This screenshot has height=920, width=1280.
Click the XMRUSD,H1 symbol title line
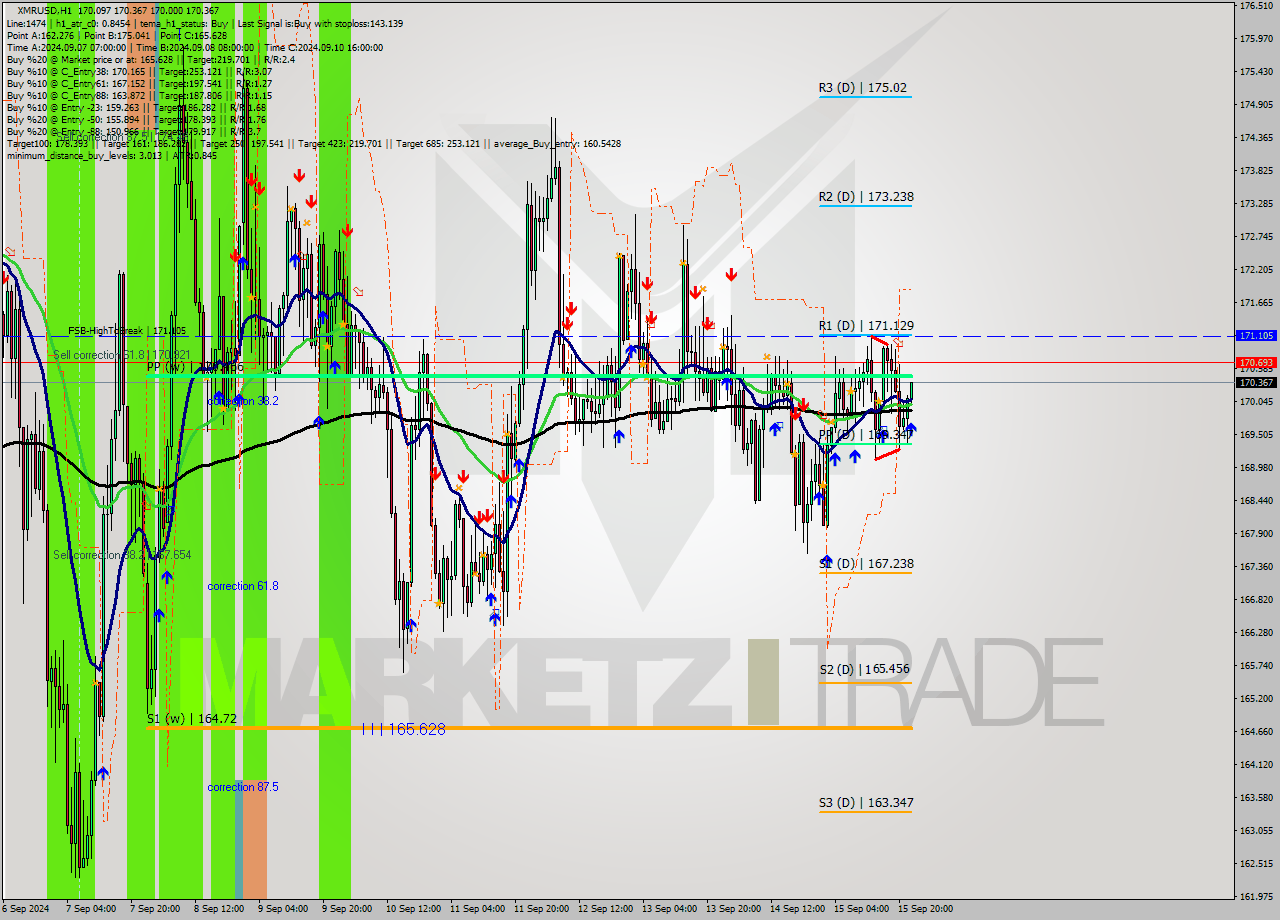(x=118, y=10)
